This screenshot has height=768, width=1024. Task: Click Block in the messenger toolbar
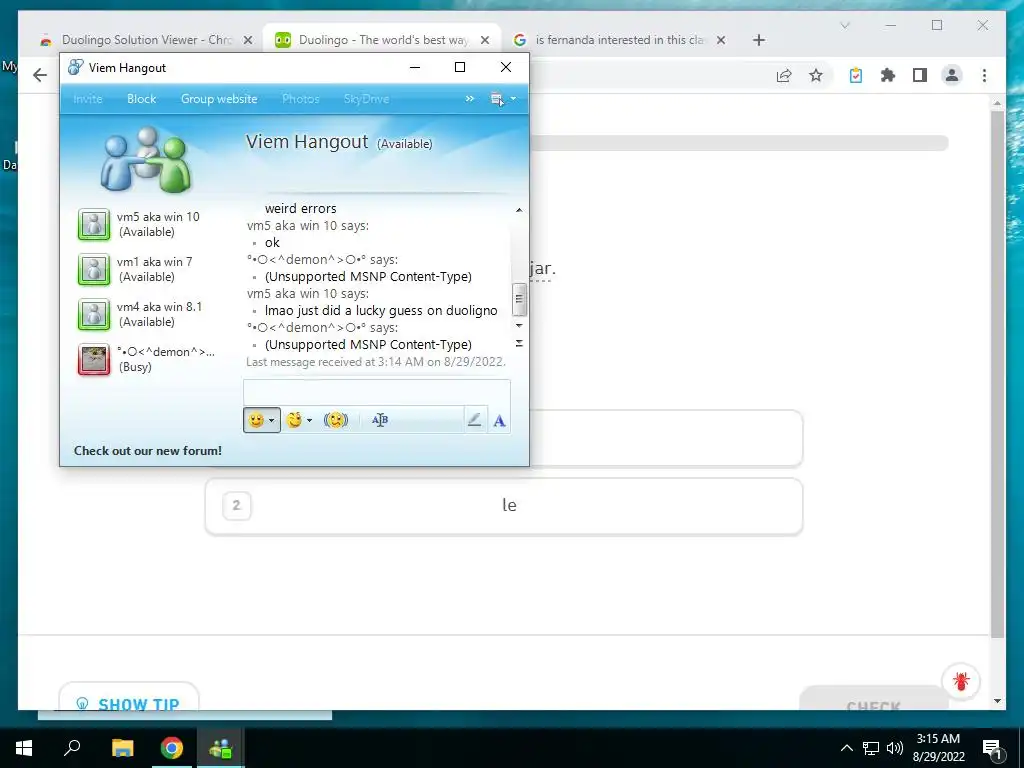(142, 99)
